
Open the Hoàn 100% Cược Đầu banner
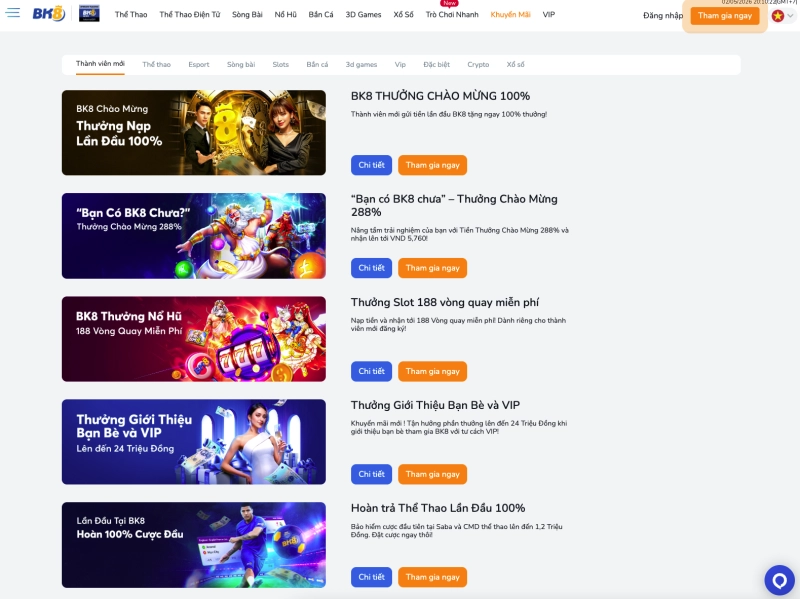[194, 545]
